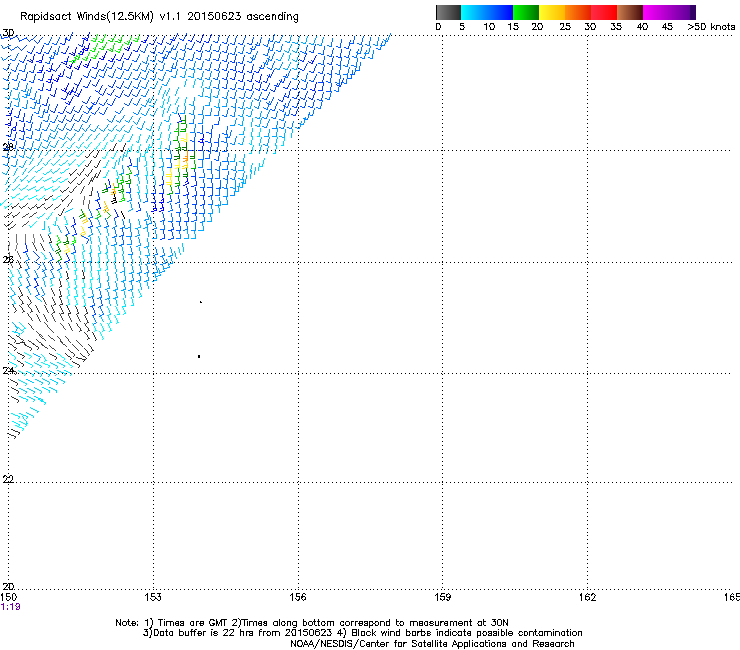Click the longitude axis label 156
Viewport: 740px width, 650px height.
(298, 597)
